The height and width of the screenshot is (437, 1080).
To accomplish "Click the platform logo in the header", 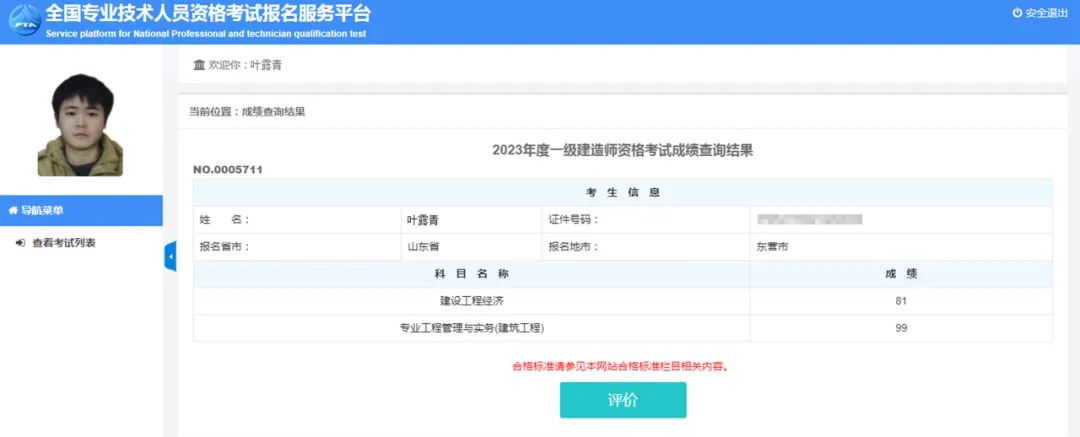I will (24, 20).
